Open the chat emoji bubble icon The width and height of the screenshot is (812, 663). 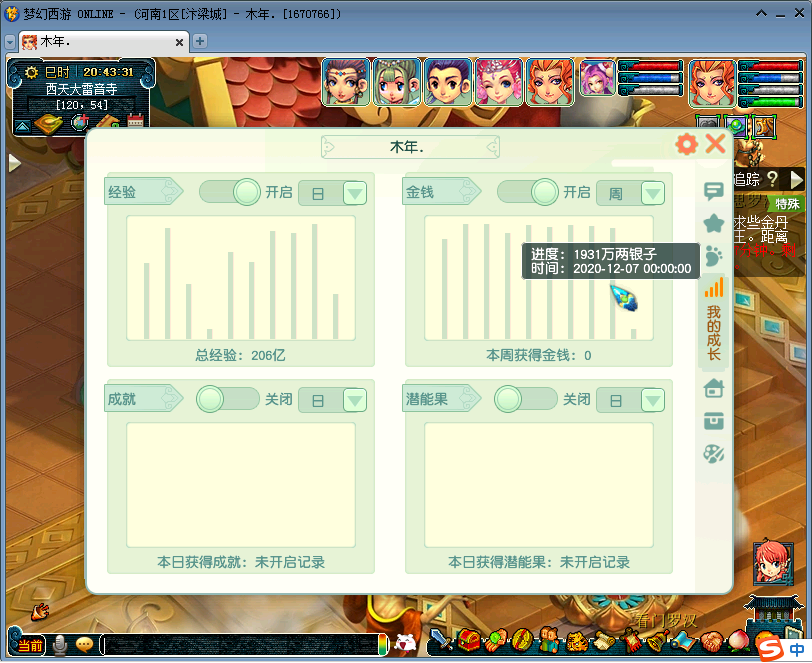[x=84, y=644]
